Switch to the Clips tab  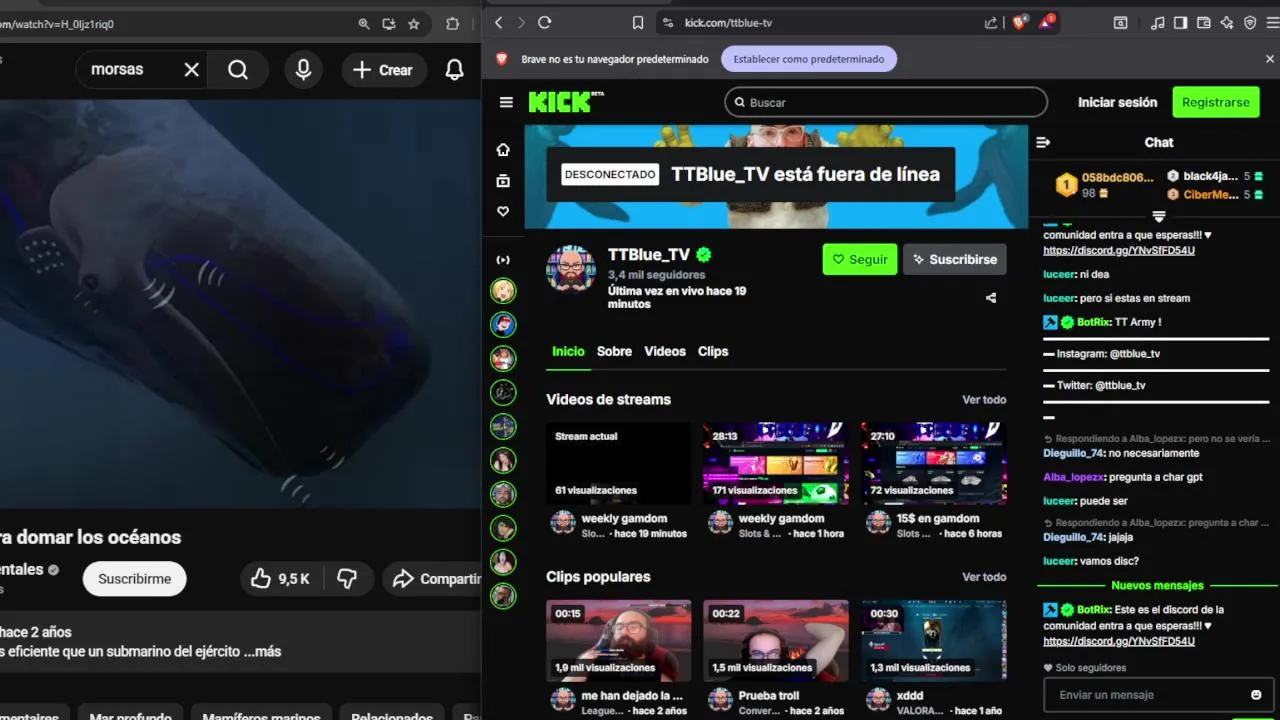[713, 352]
